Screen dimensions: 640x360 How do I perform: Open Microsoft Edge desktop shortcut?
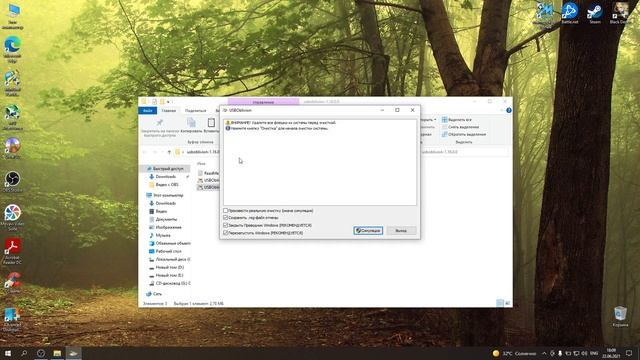click(x=13, y=49)
